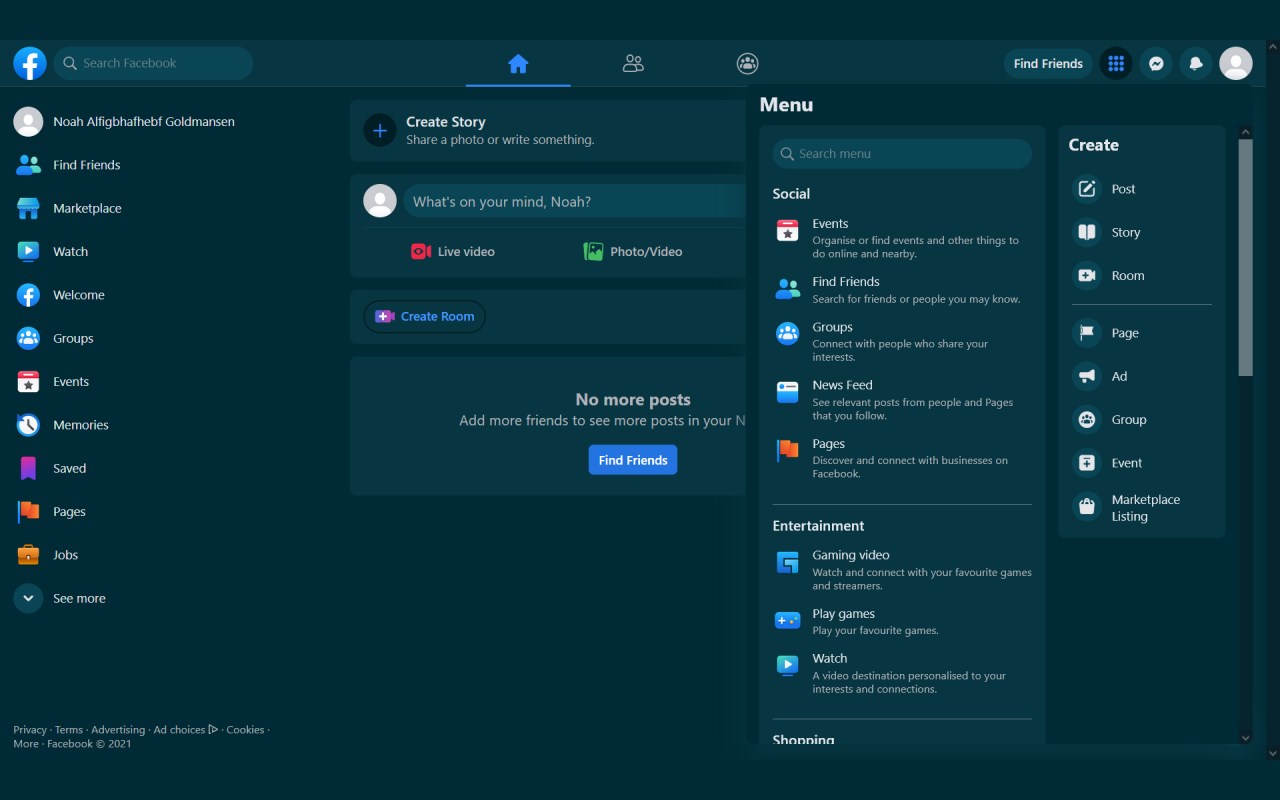Screen dimensions: 1280x800
Task: Open the Notifications bell icon
Action: (1196, 63)
